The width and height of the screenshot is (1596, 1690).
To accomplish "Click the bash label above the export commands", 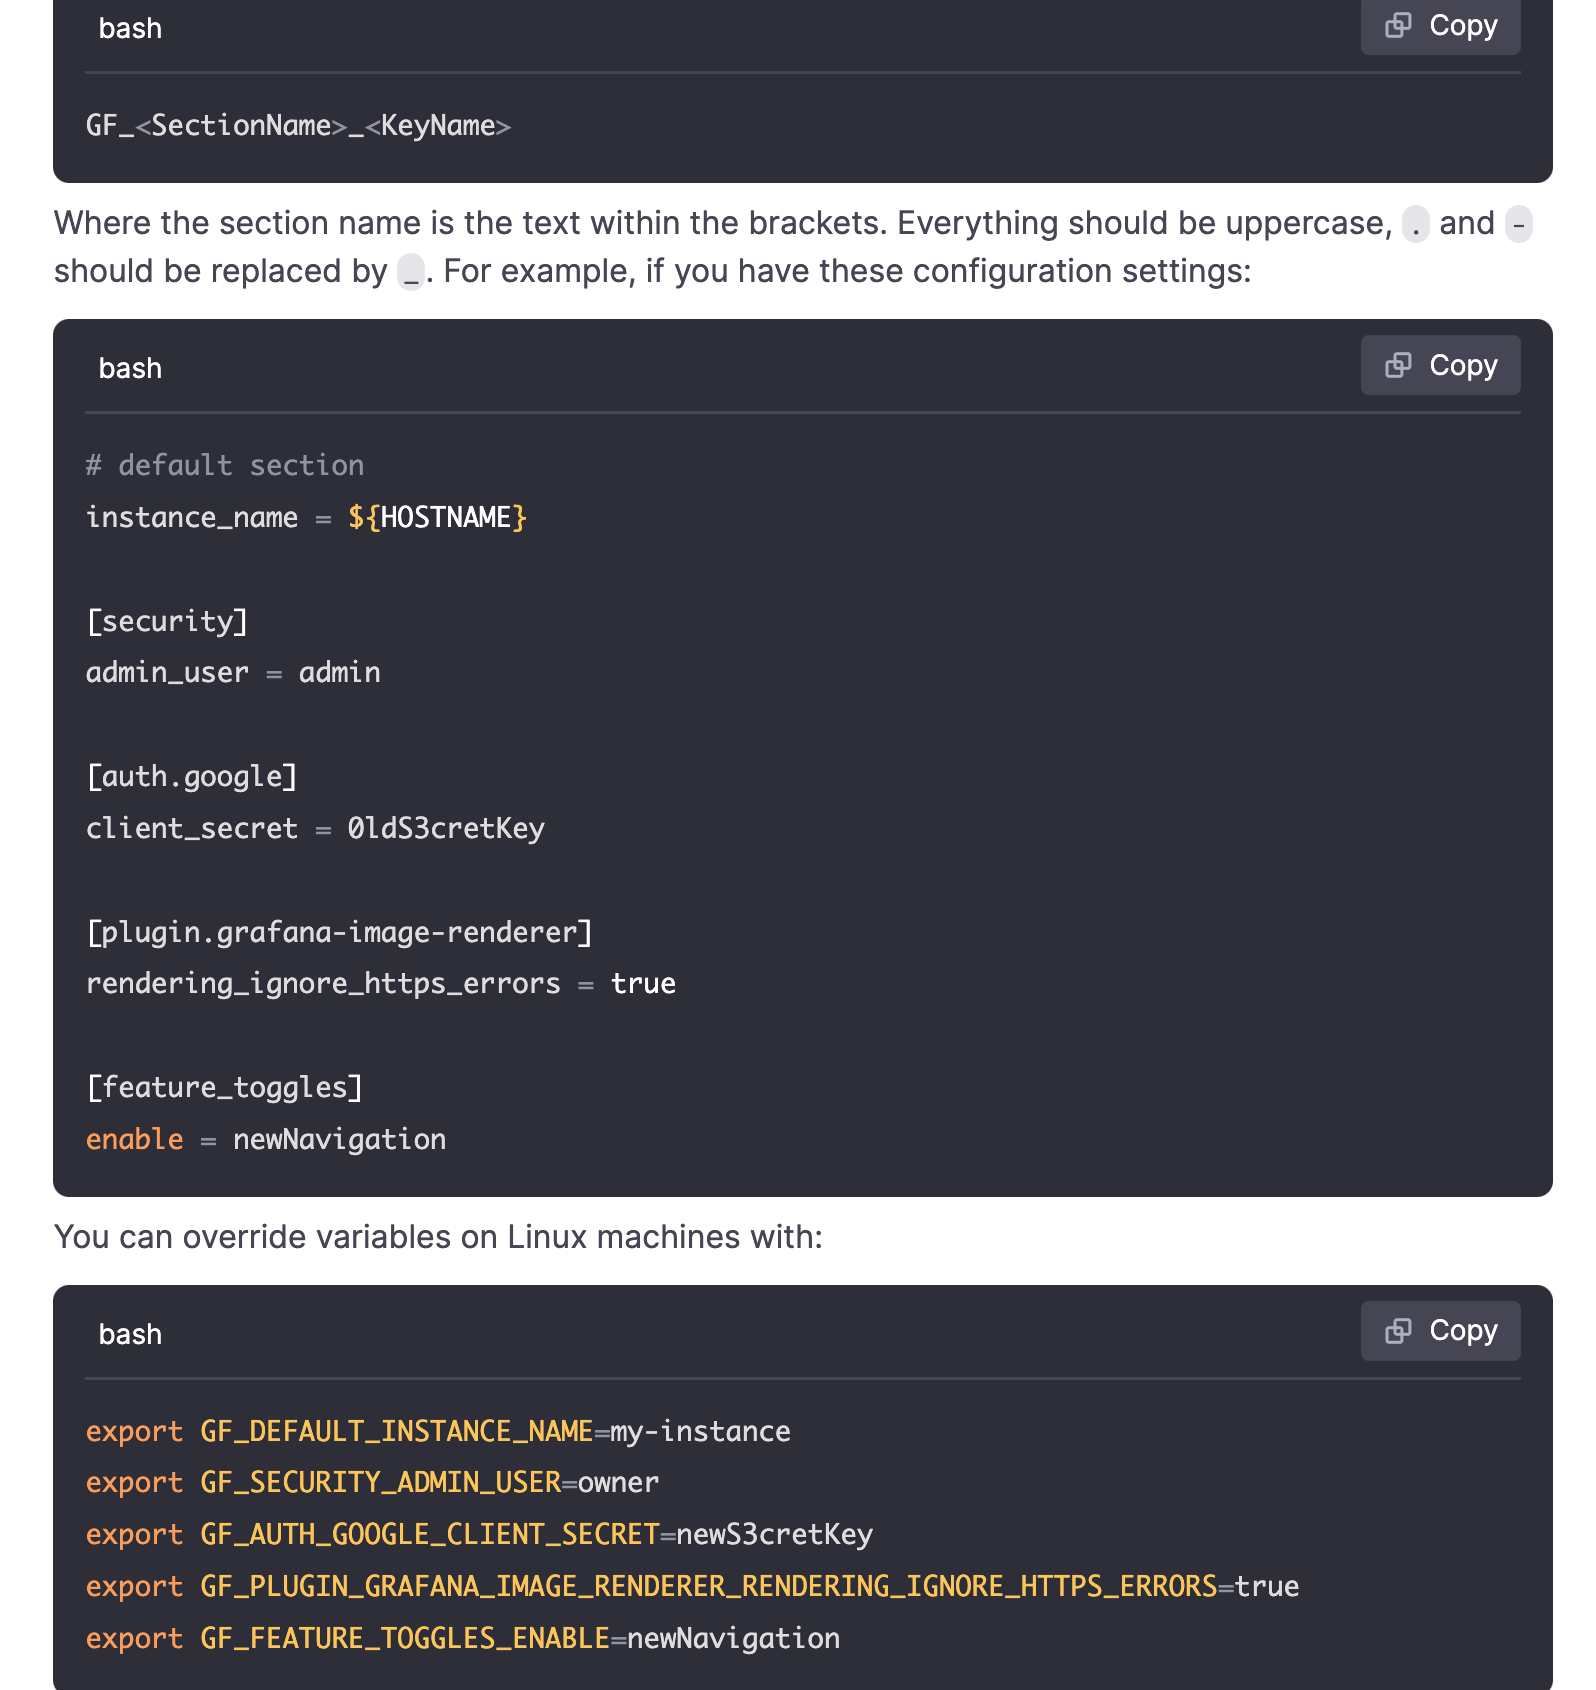I will 130,1335.
